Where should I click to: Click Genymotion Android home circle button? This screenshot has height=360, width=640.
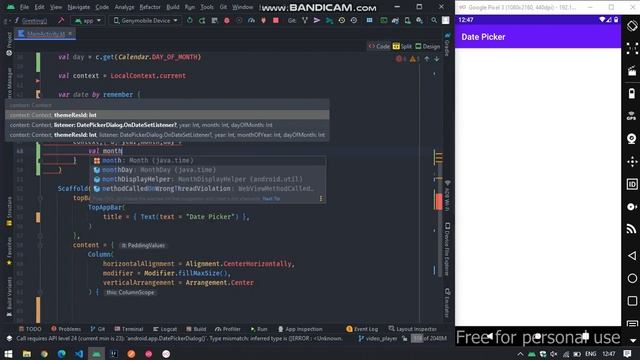click(632, 278)
